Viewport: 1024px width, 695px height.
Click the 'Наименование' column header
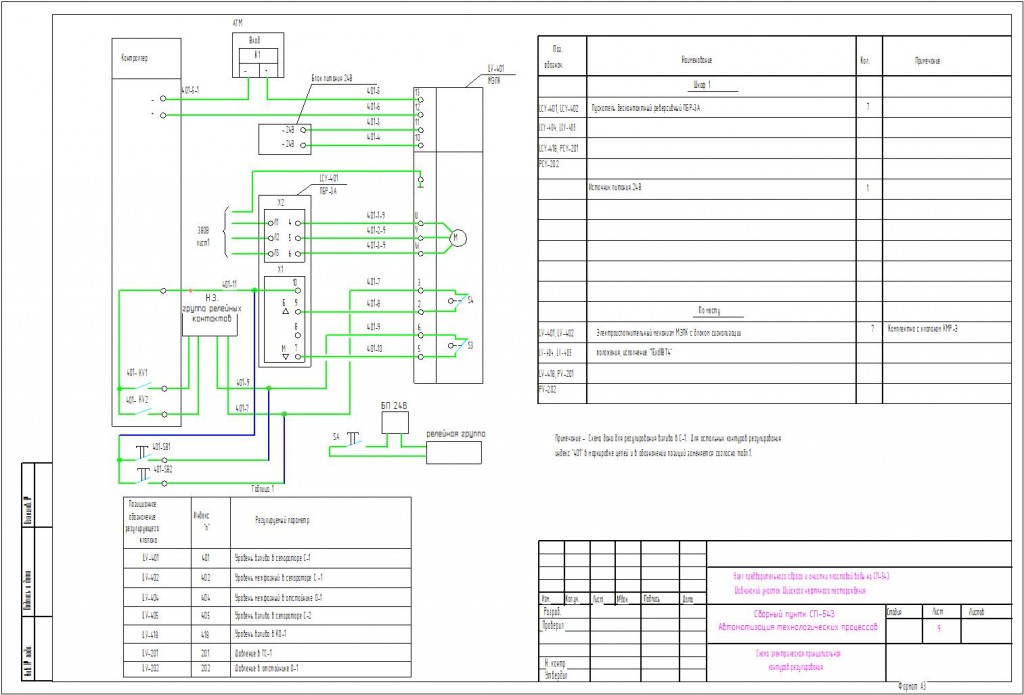coord(699,60)
